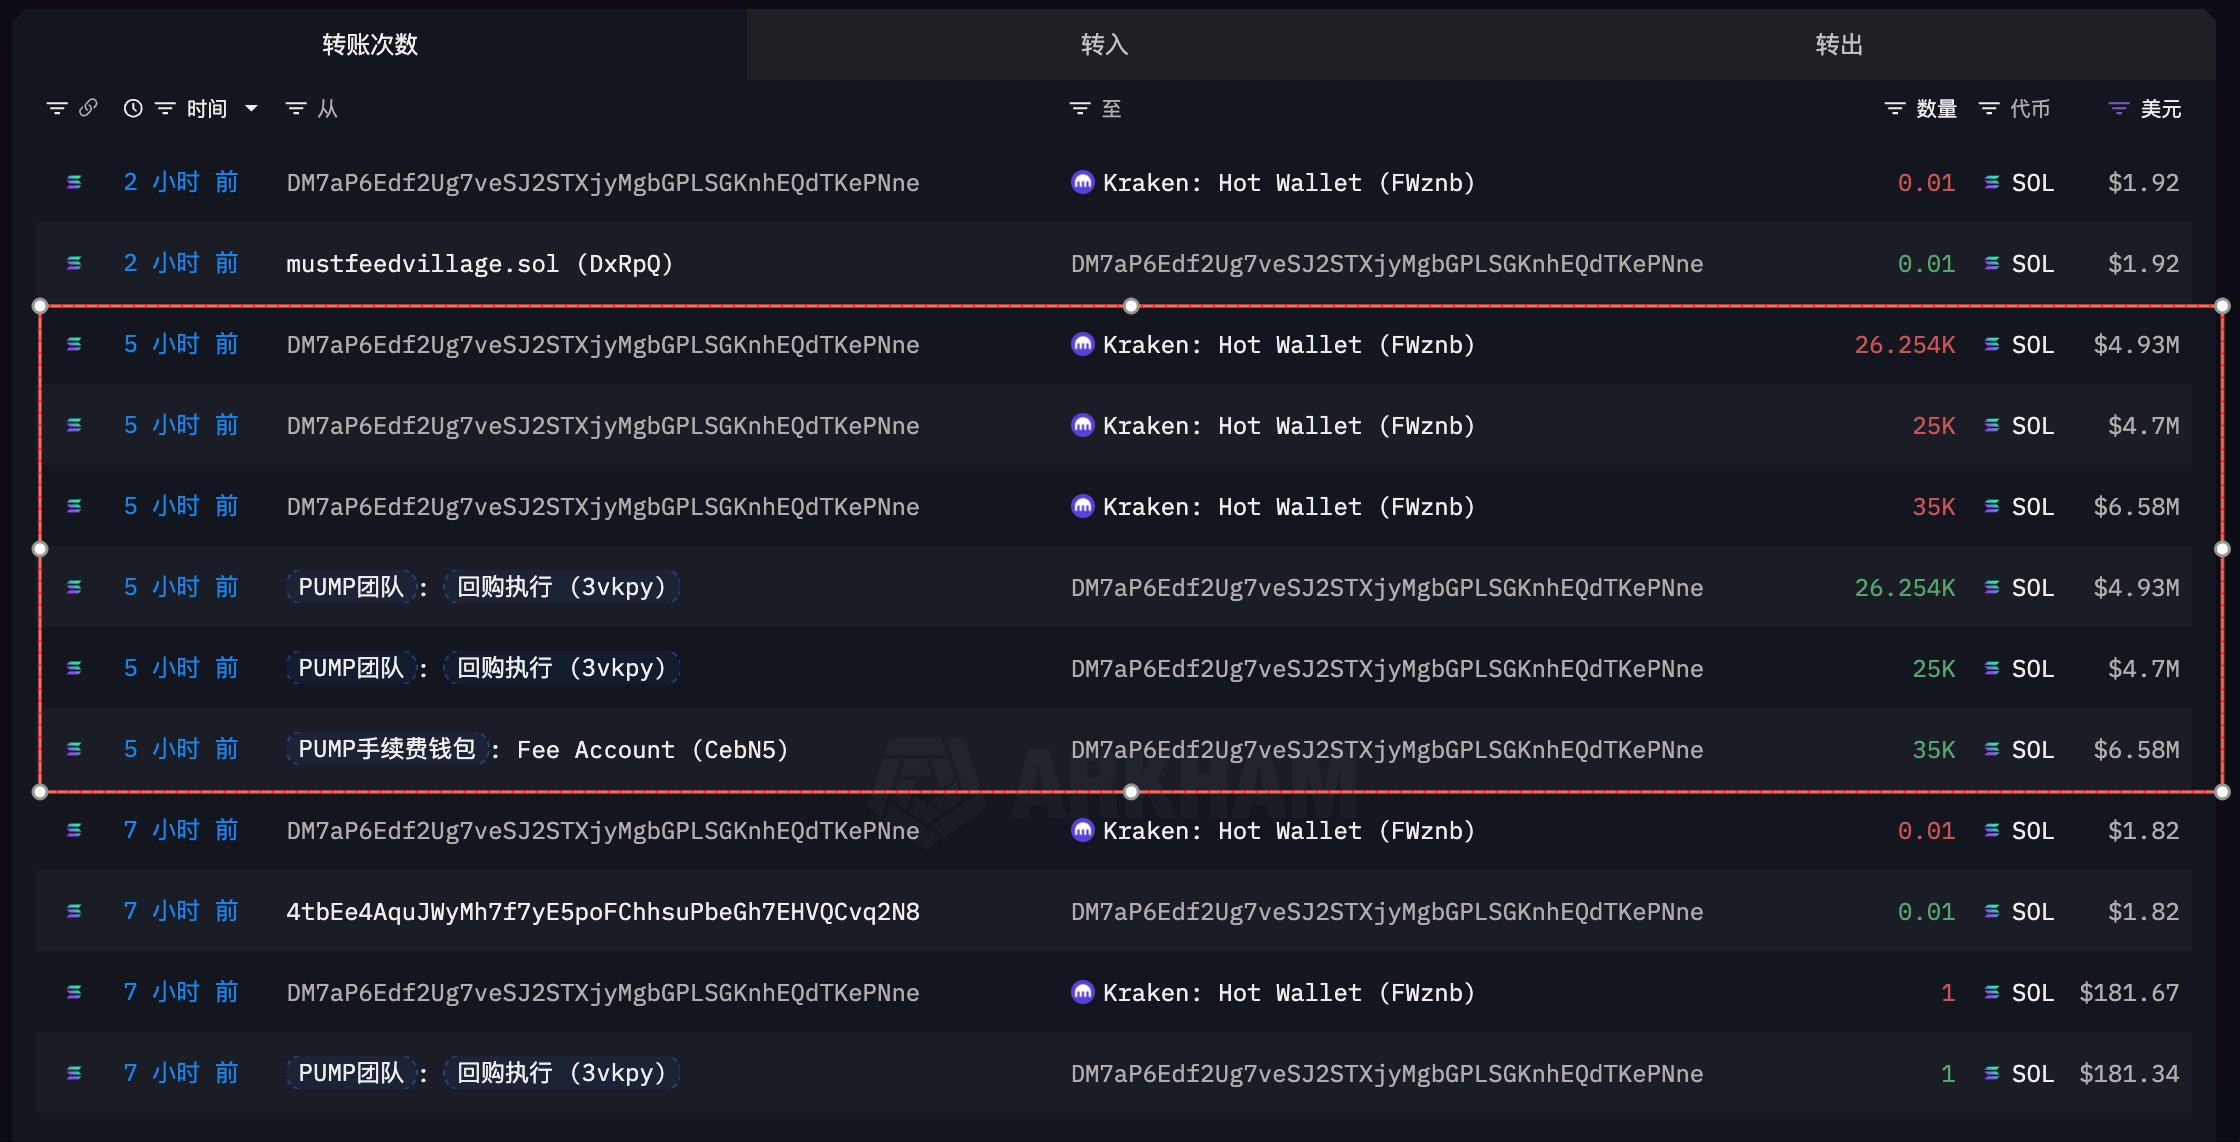Click the Kraken logo in the $1.82 row
This screenshot has width=2240, height=1142.
pos(1082,830)
